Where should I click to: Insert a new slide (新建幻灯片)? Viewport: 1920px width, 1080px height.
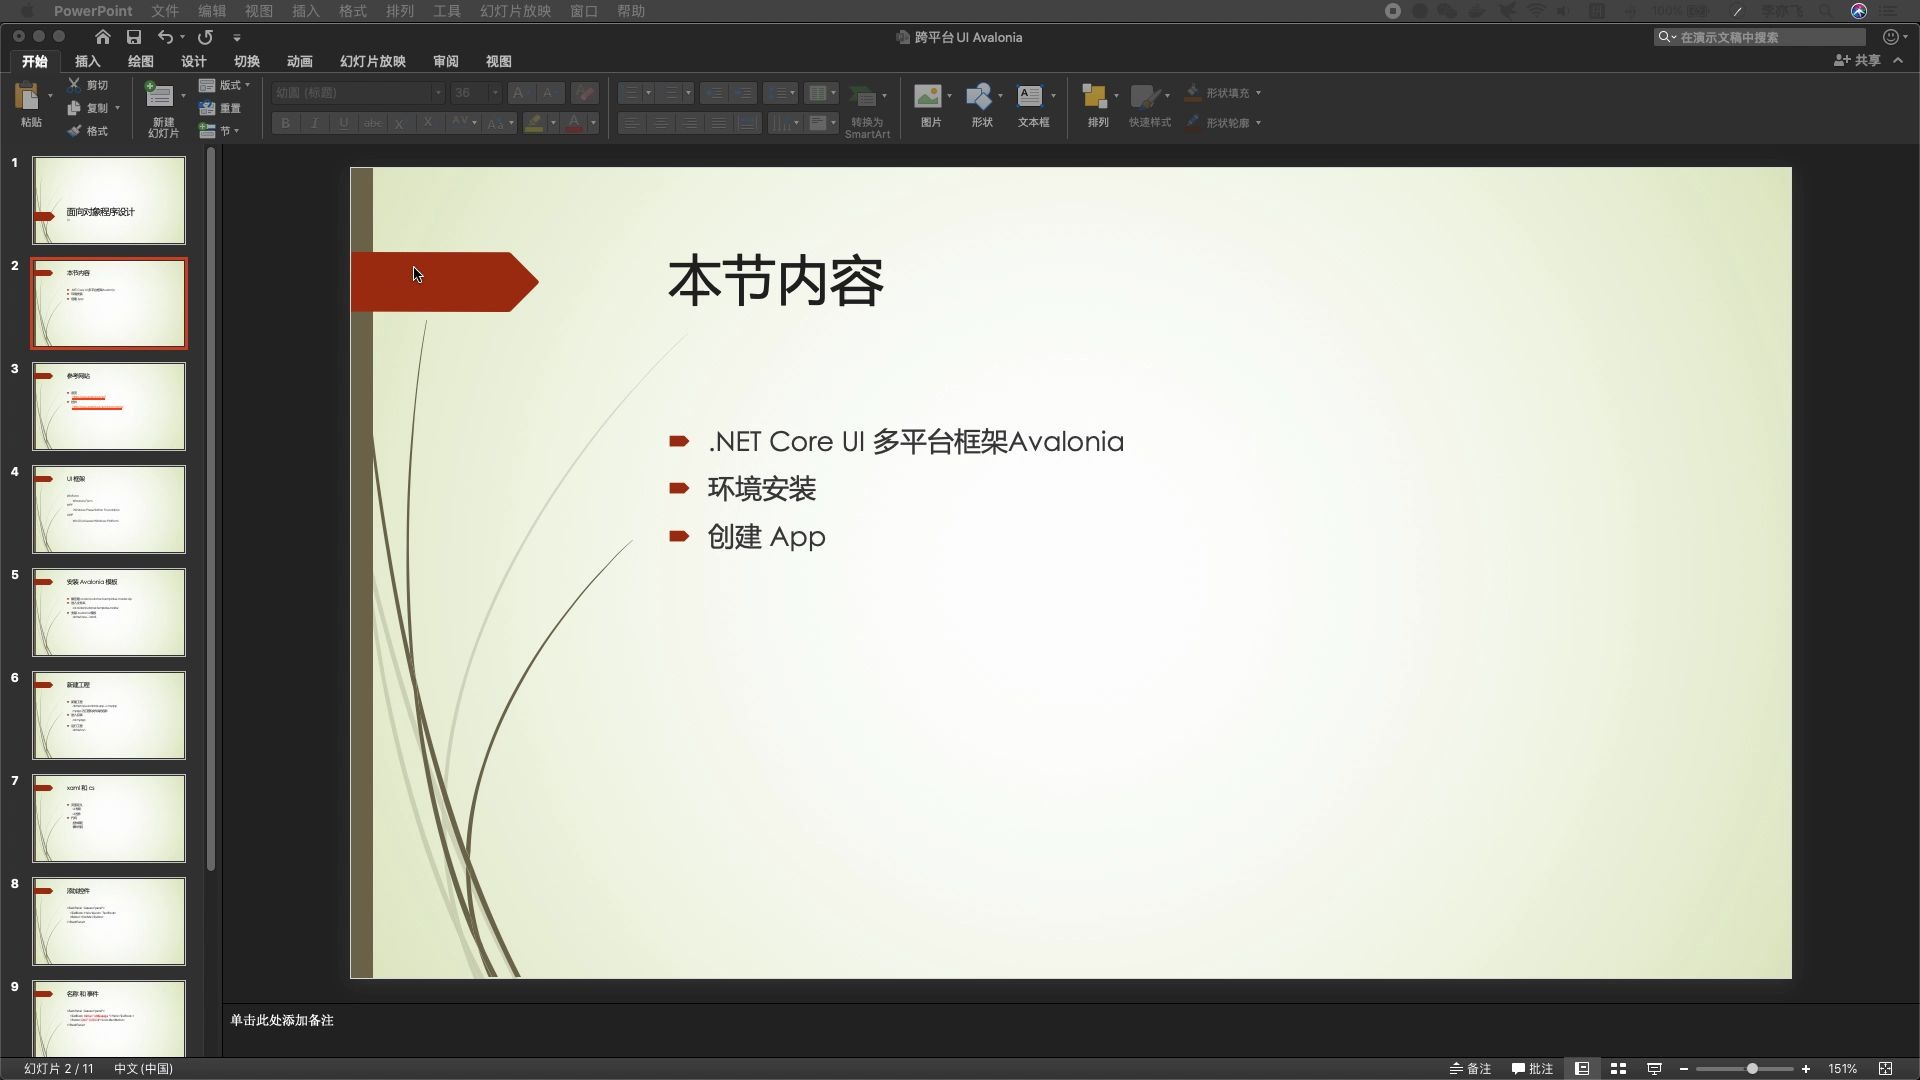(x=162, y=110)
